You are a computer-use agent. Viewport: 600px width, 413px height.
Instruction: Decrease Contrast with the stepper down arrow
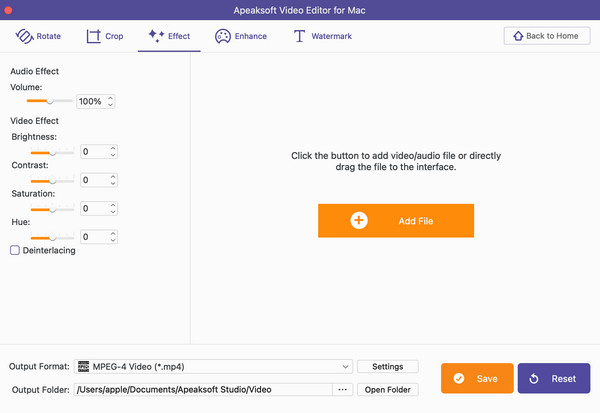coord(113,183)
